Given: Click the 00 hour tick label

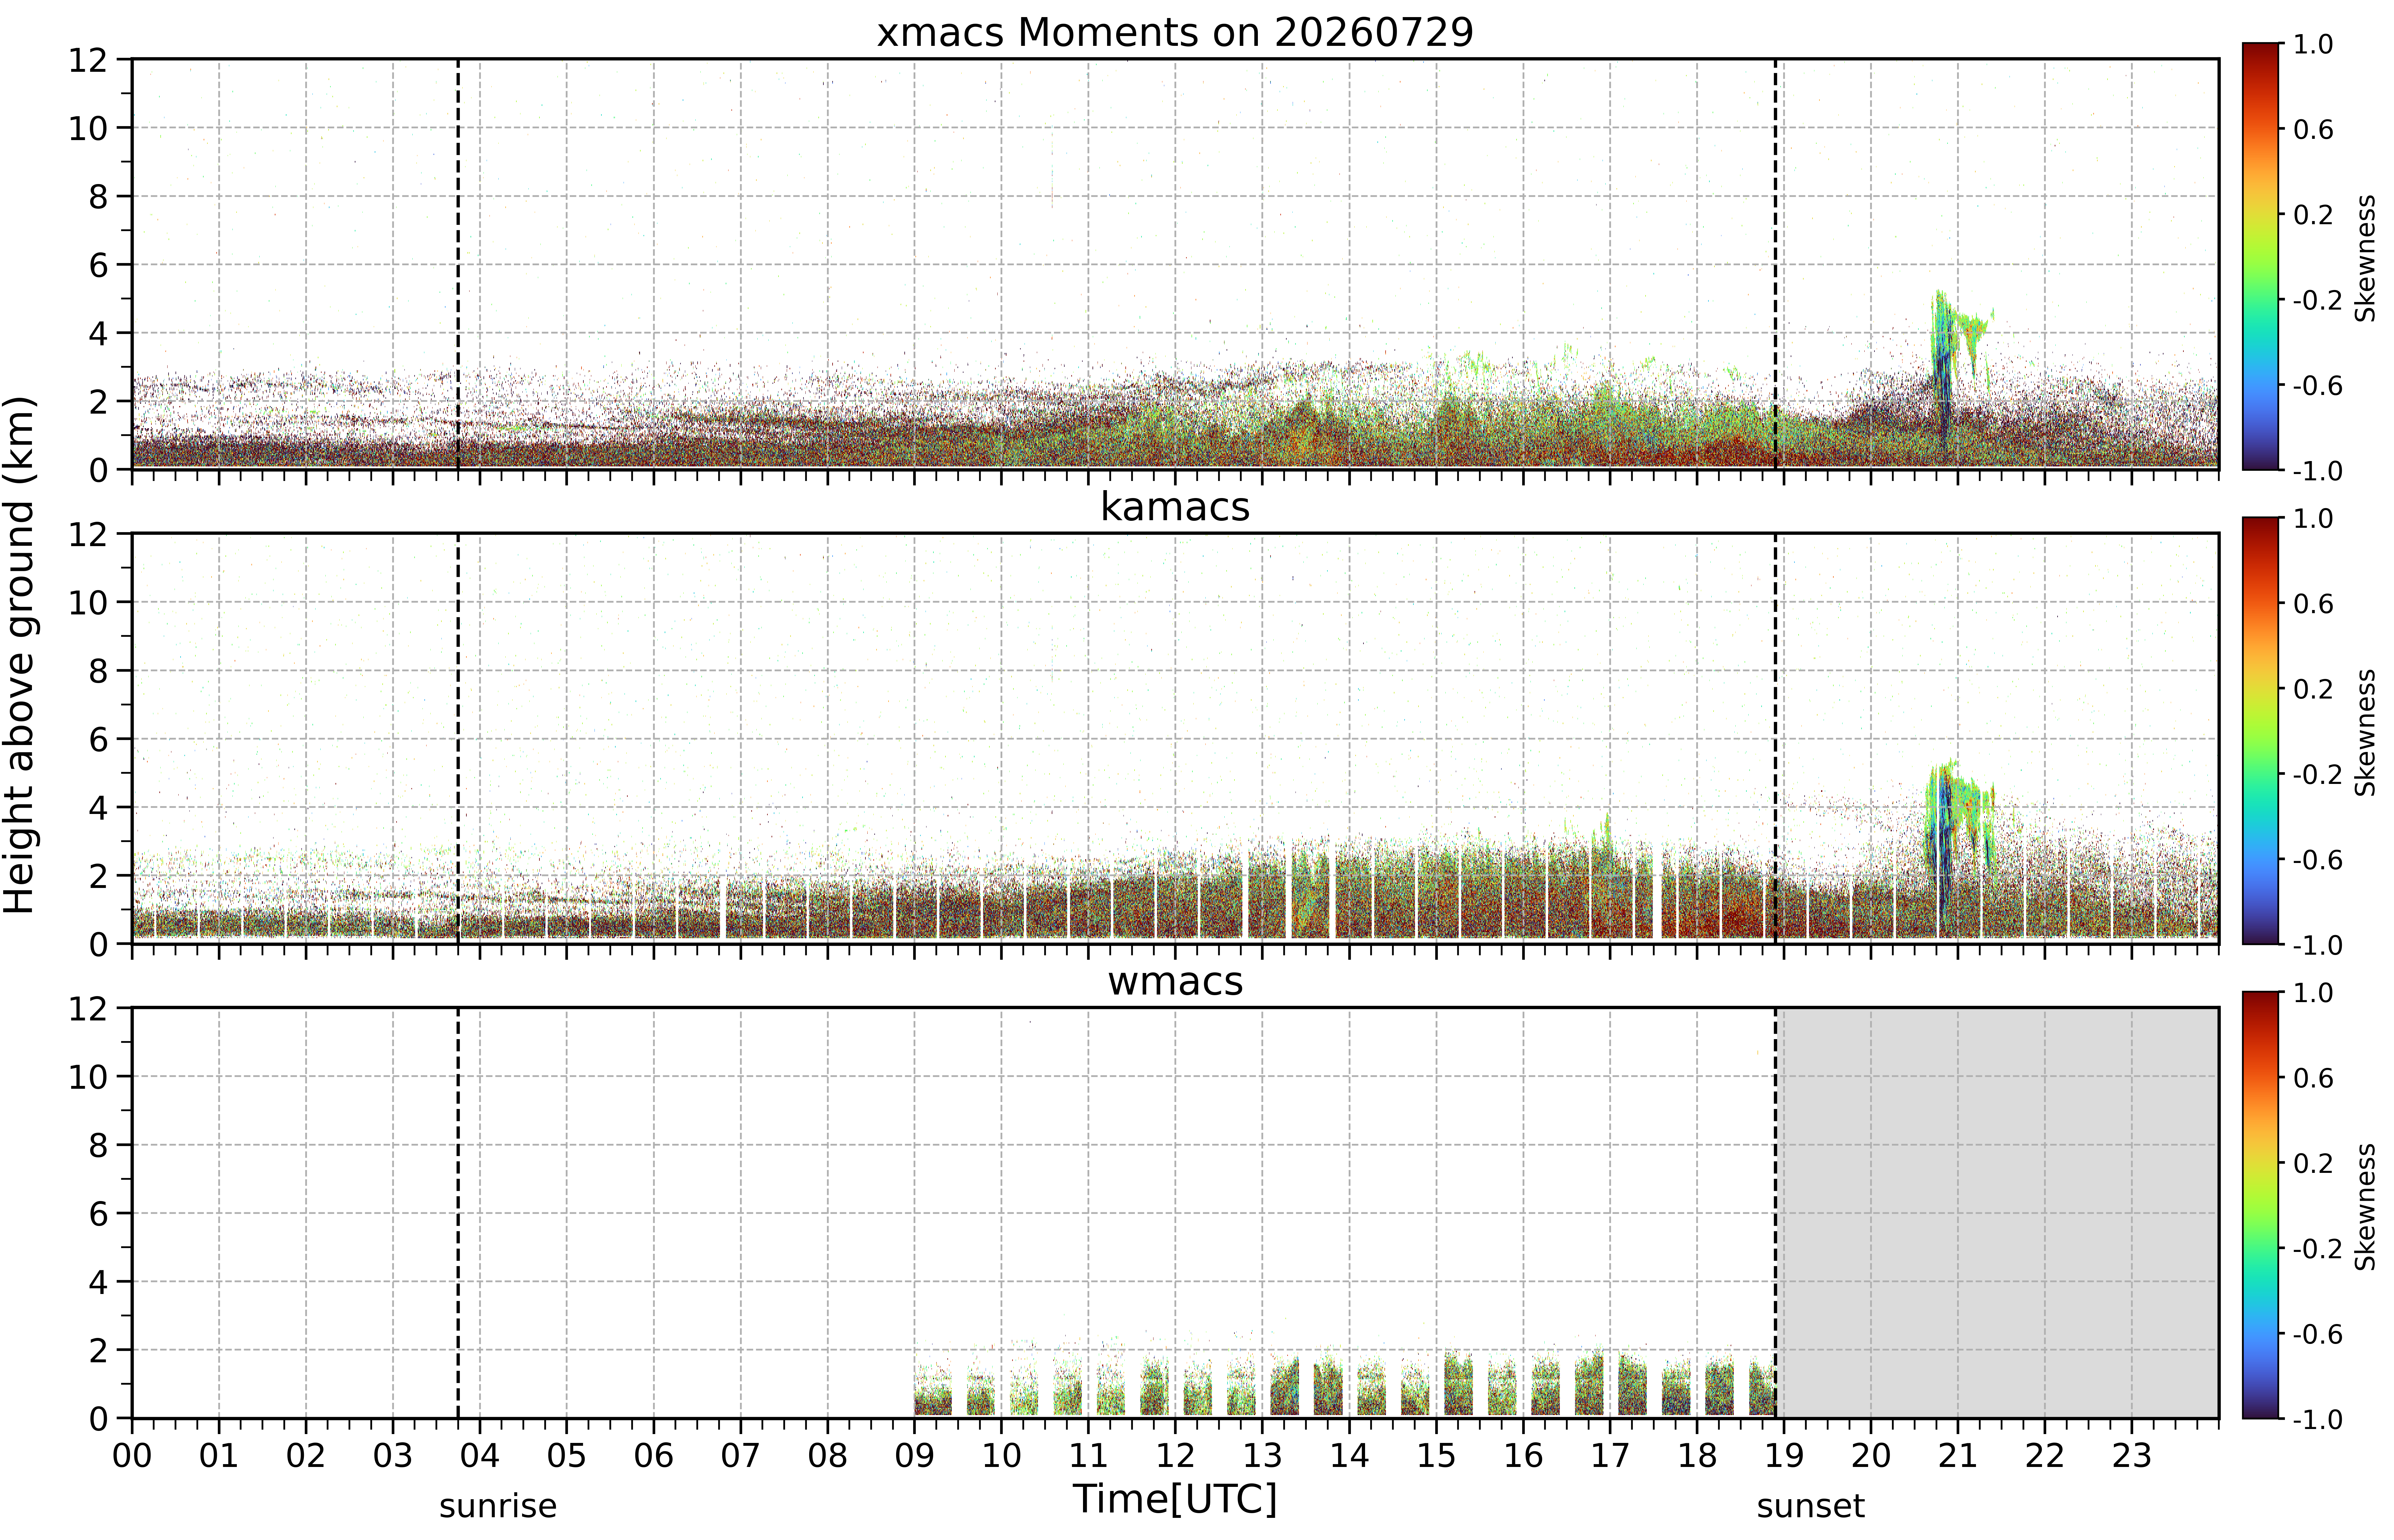Looking at the screenshot, I should coord(132,1455).
